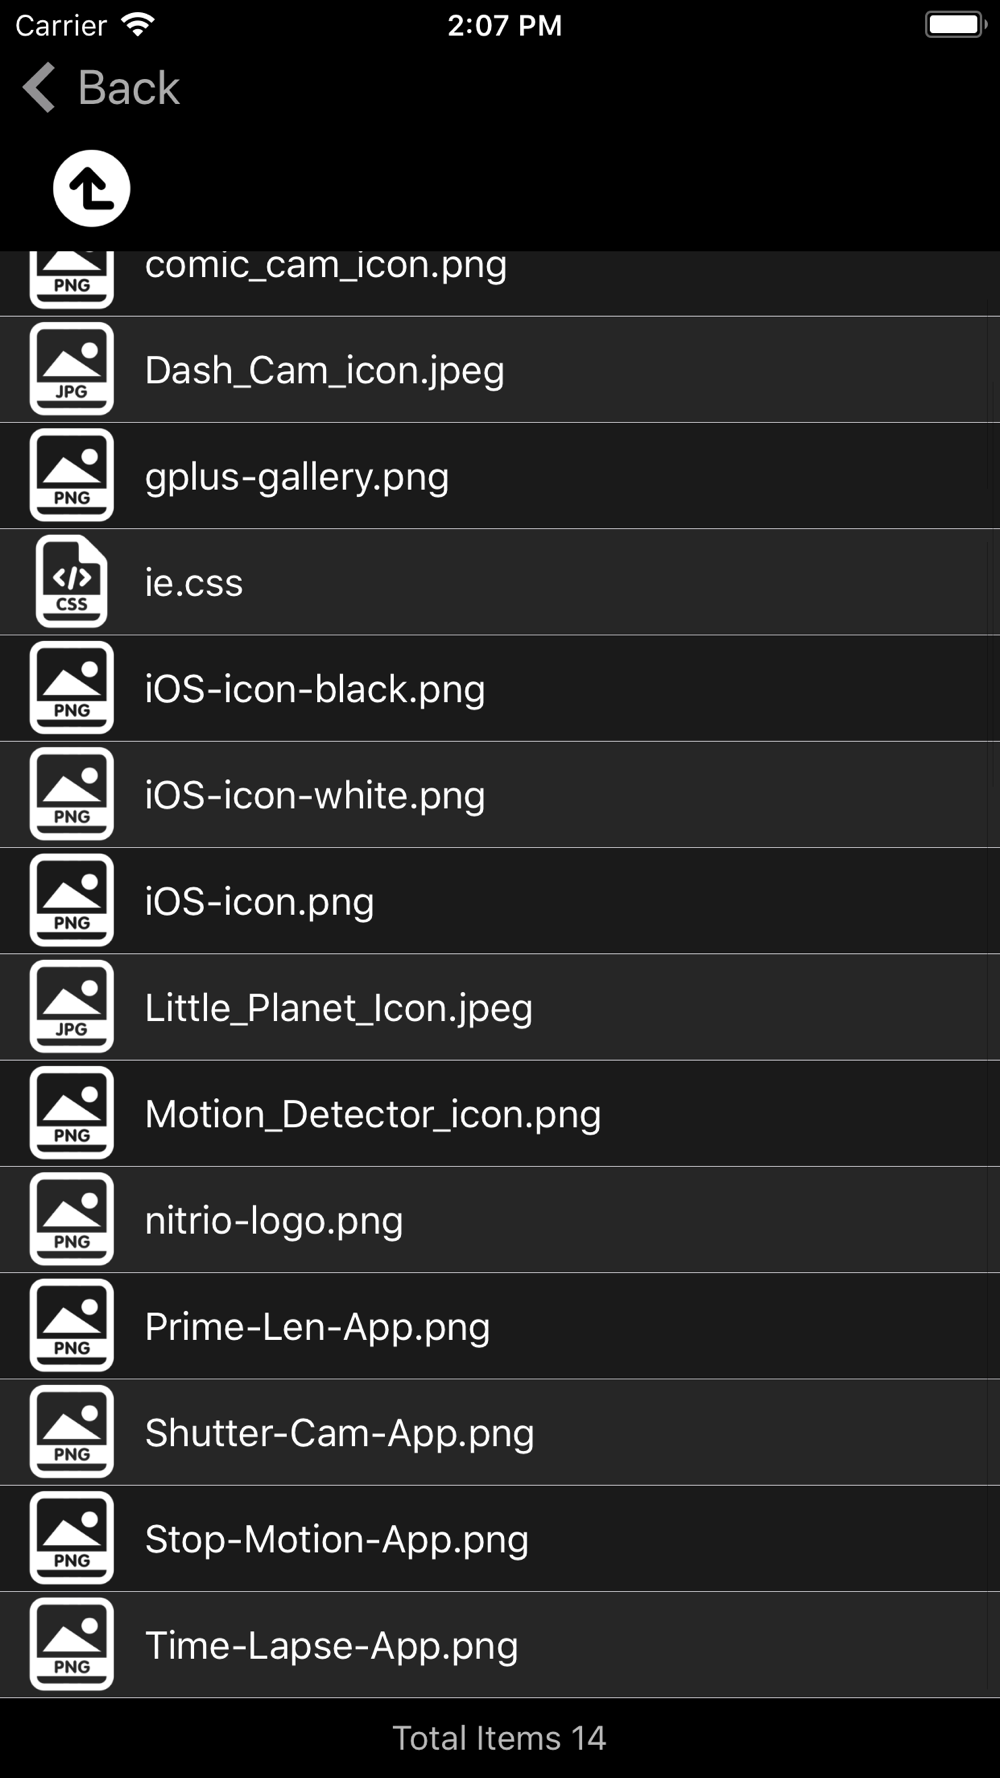1000x1778 pixels.
Task: Open the comic_cam_icon.png file
Action: [x=500, y=283]
